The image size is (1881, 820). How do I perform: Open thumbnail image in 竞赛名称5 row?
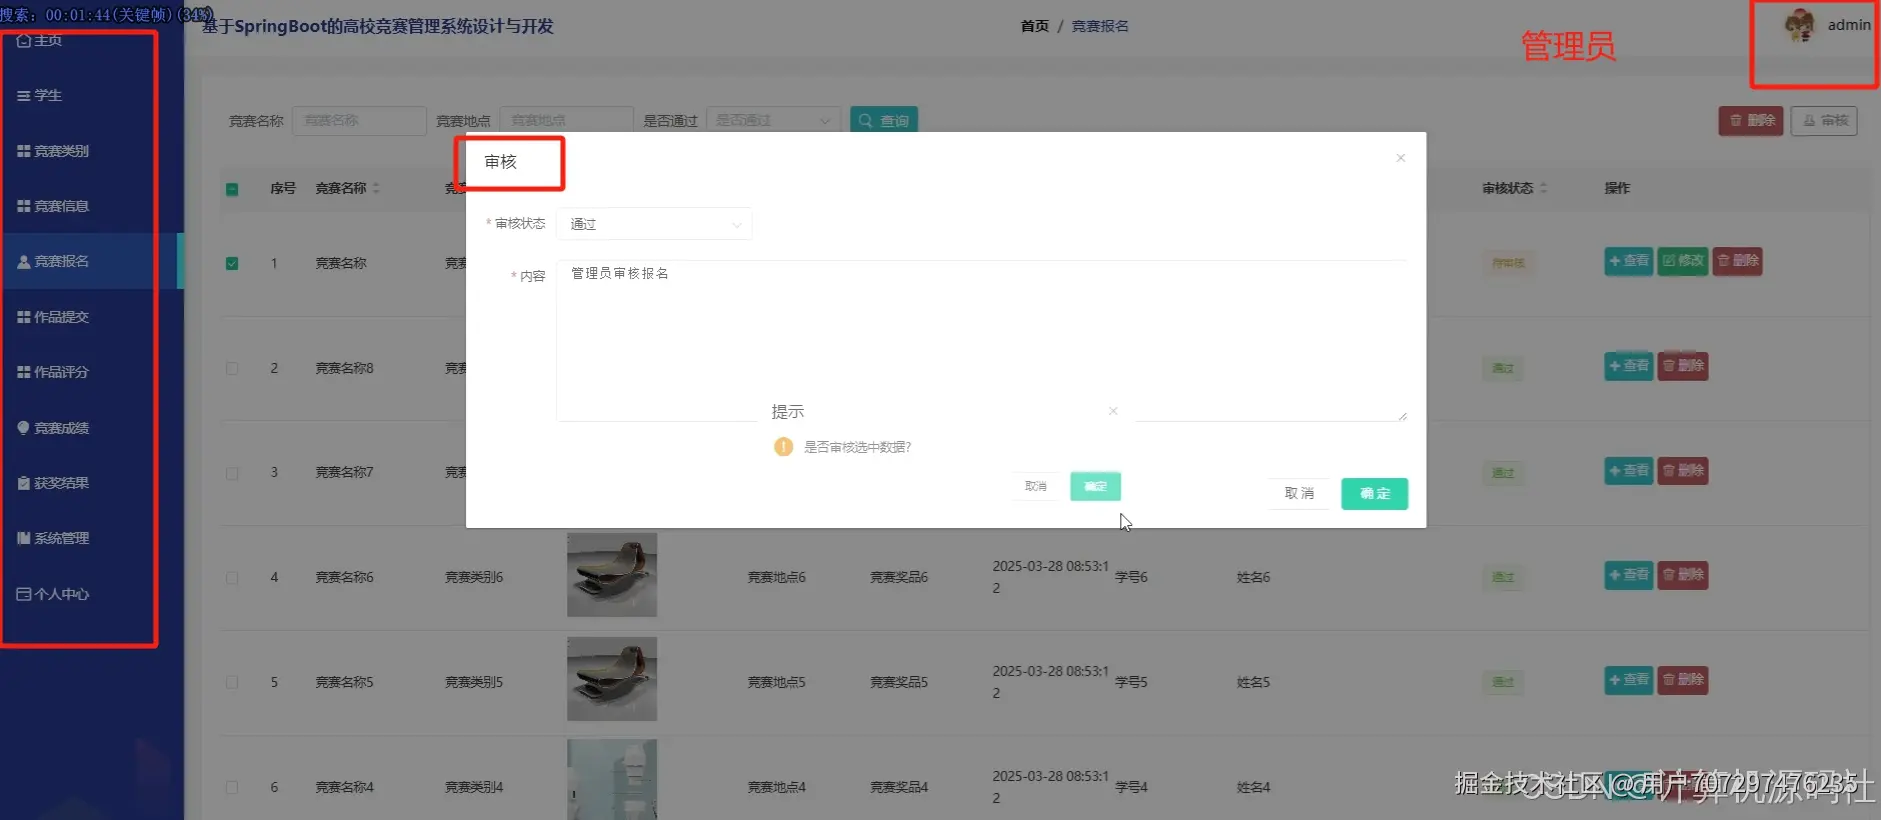(612, 679)
